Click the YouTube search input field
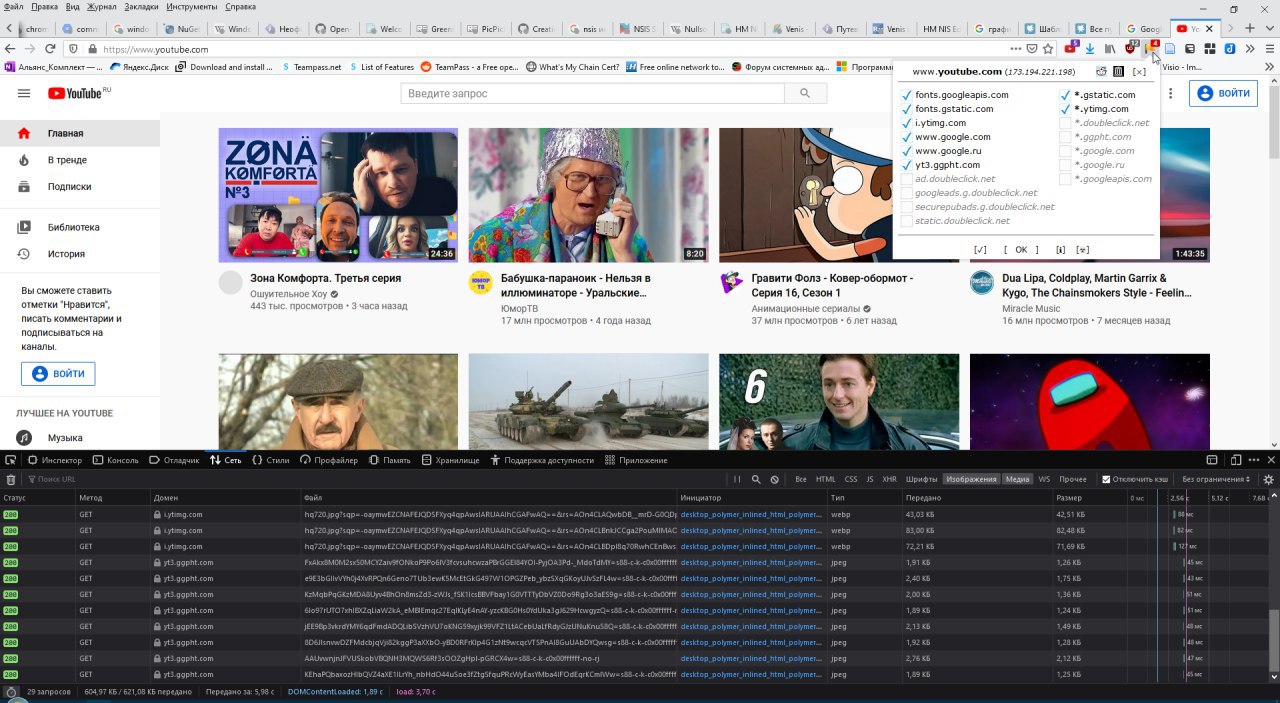Screen dimensions: 1280x703 point(593,93)
